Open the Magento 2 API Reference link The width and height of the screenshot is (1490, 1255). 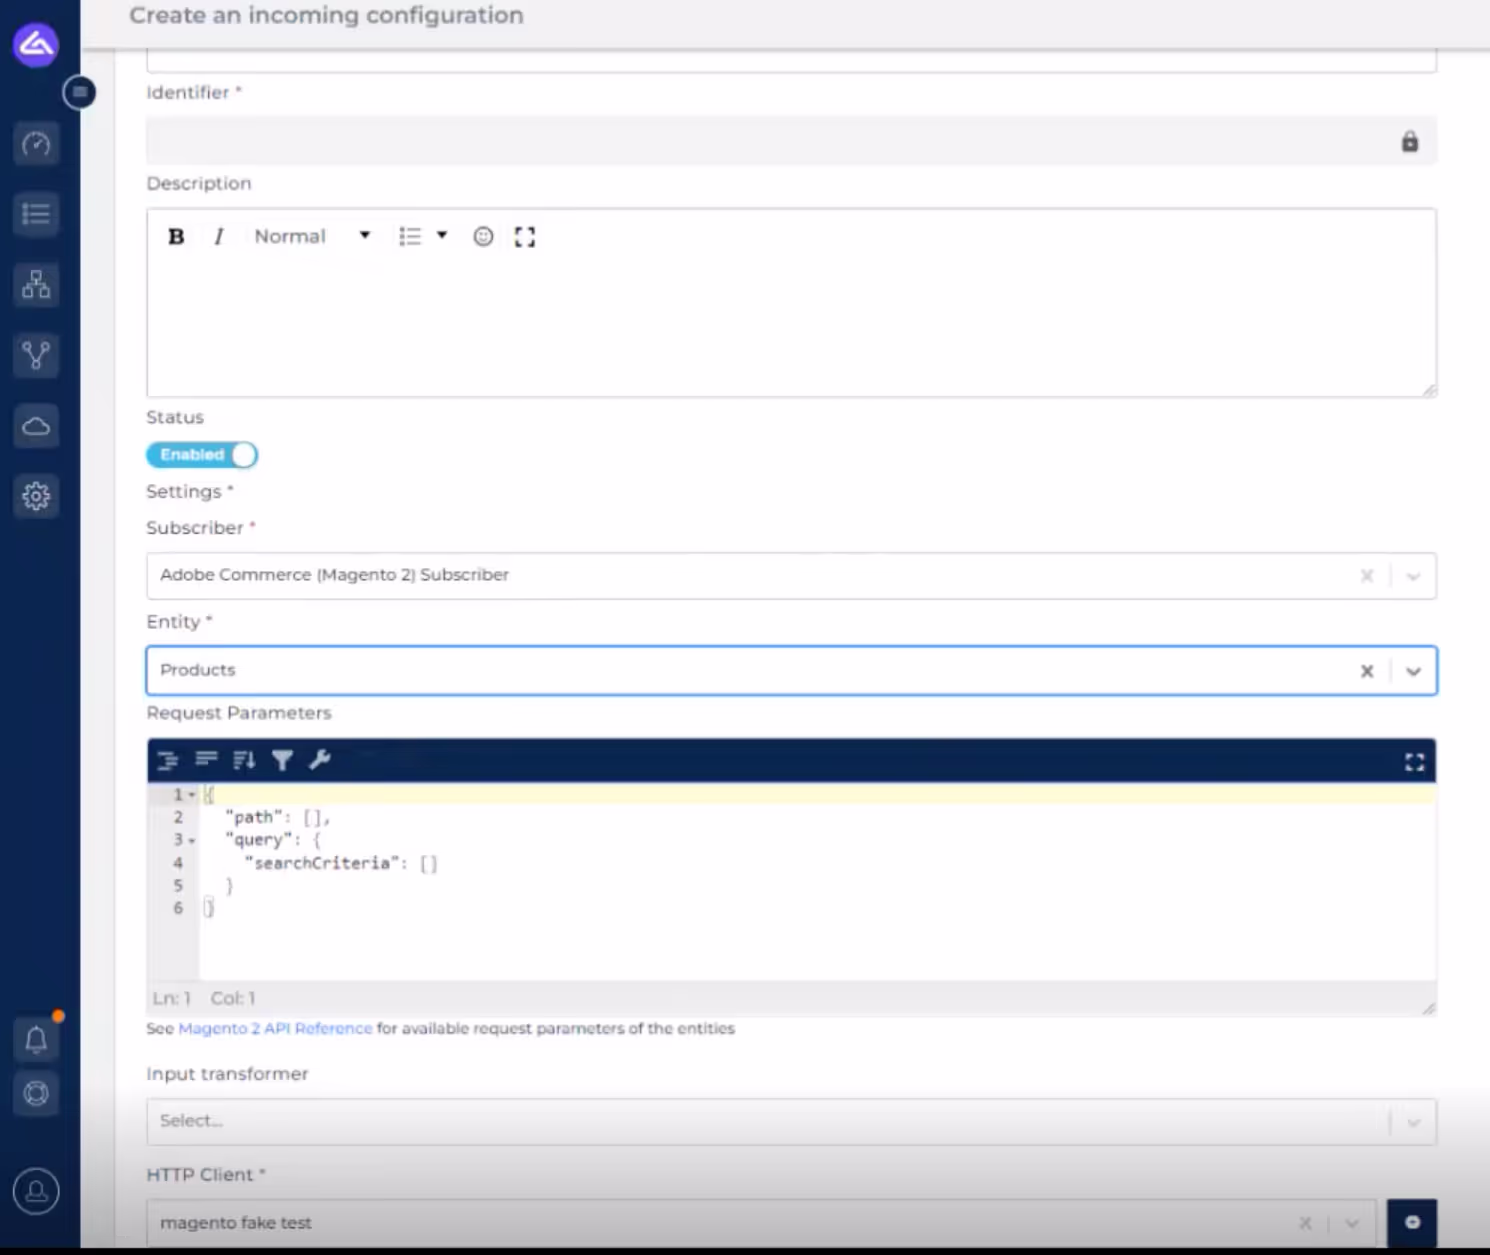[275, 1028]
